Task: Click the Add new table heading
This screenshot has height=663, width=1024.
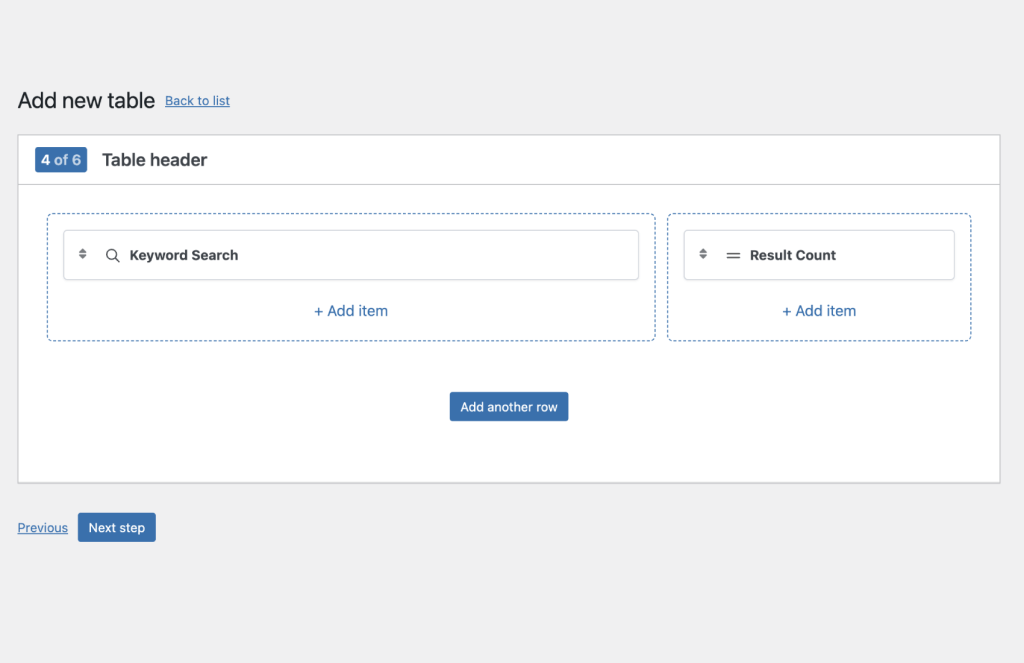Action: coord(86,101)
